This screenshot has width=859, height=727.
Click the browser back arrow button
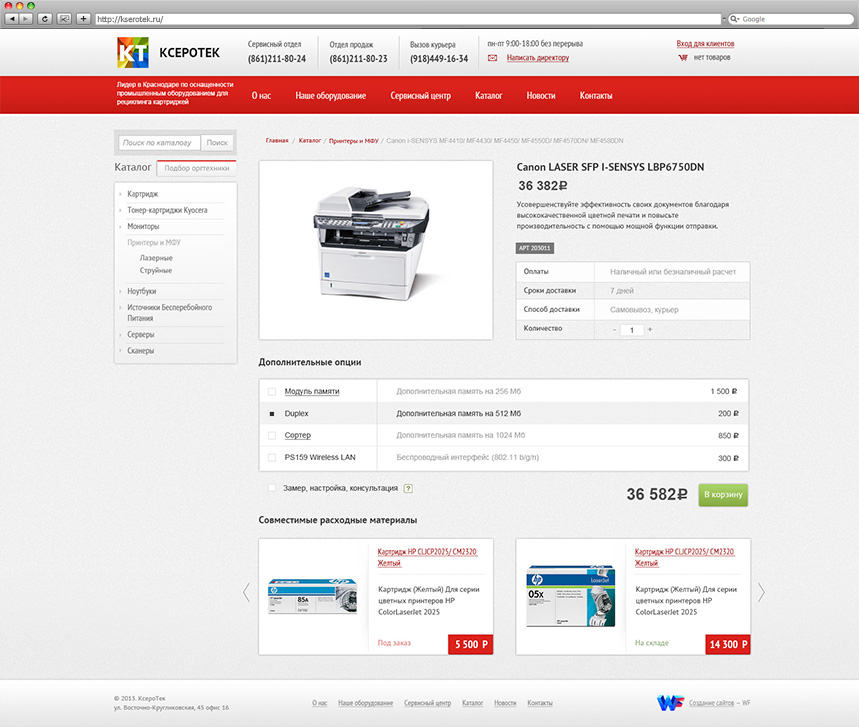[12, 19]
